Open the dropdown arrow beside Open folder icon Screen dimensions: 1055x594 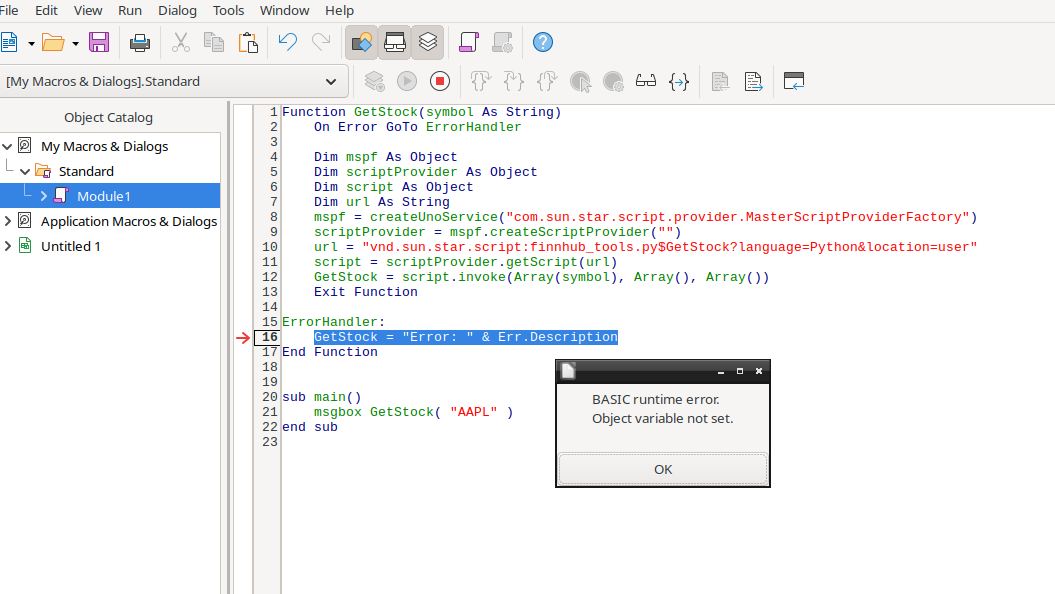[75, 43]
